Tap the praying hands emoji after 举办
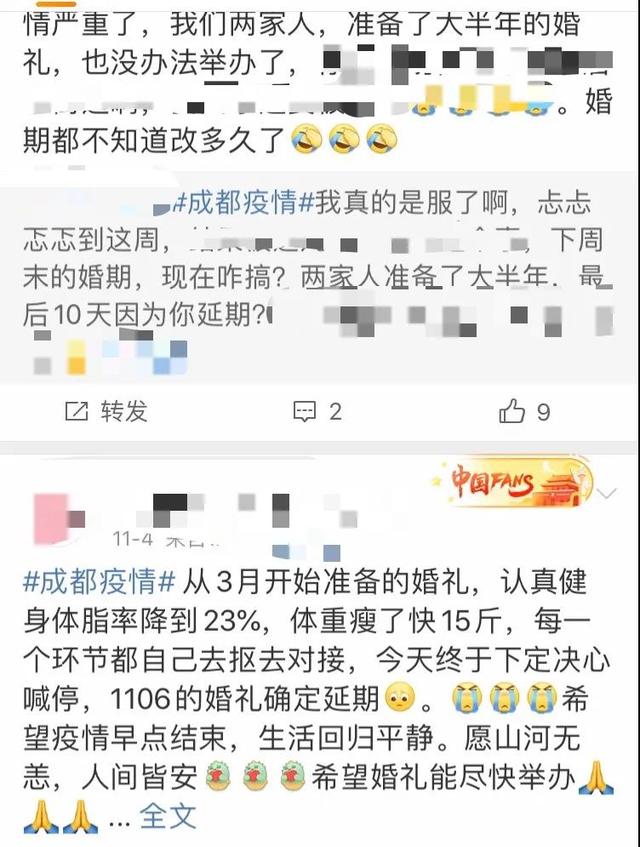 [596, 776]
